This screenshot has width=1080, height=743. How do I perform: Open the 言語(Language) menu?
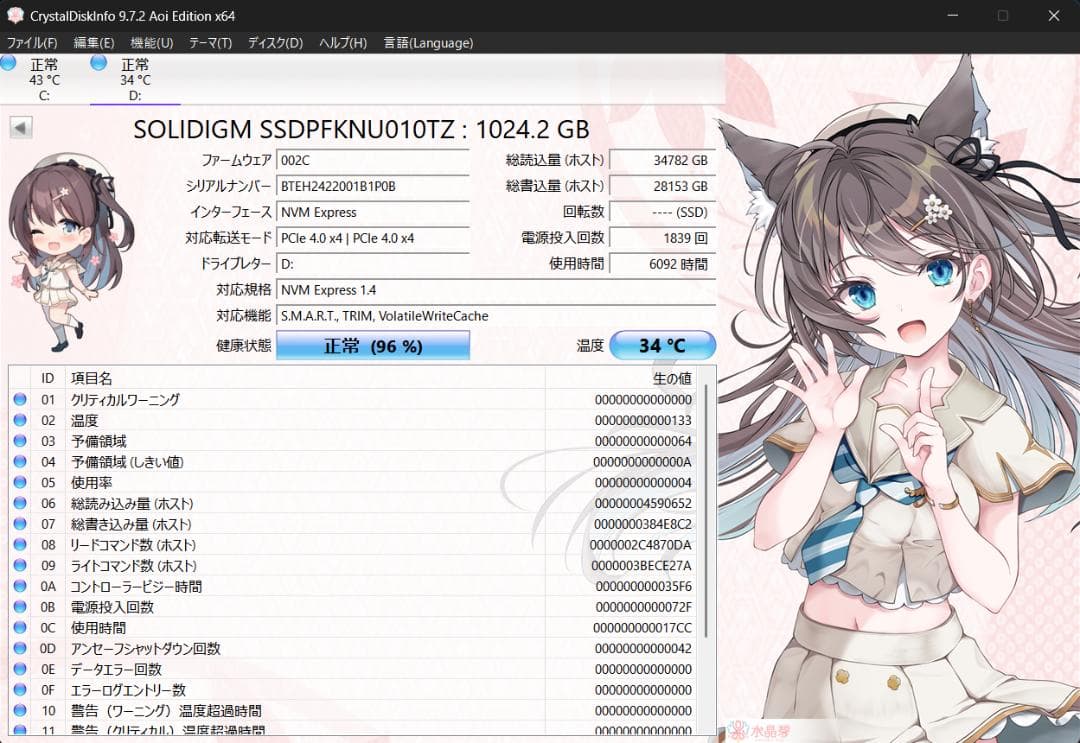(428, 43)
